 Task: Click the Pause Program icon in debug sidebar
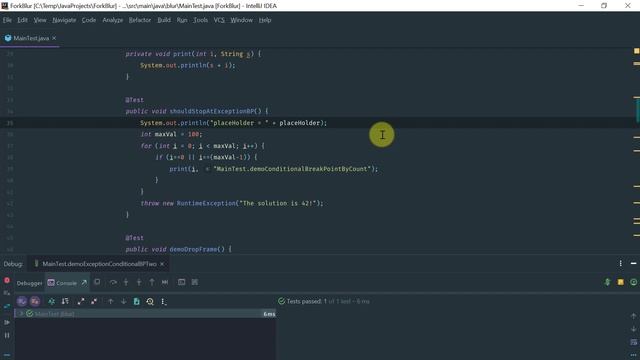[7, 335]
